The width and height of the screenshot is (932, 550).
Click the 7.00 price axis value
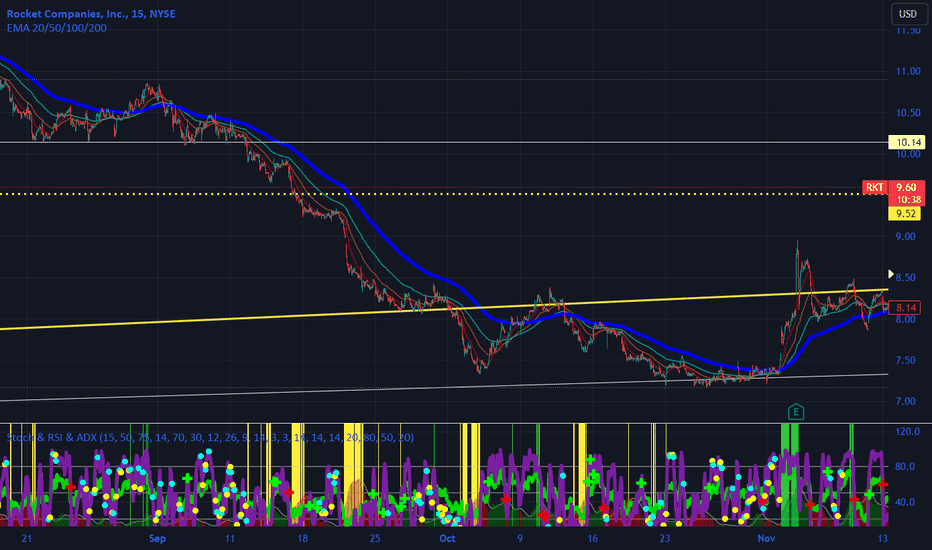(906, 401)
